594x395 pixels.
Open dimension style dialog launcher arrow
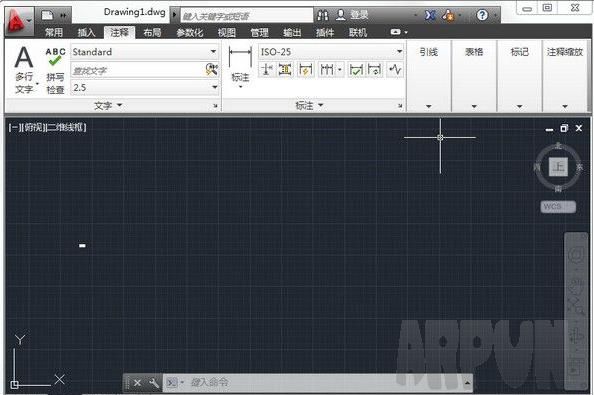click(x=400, y=106)
